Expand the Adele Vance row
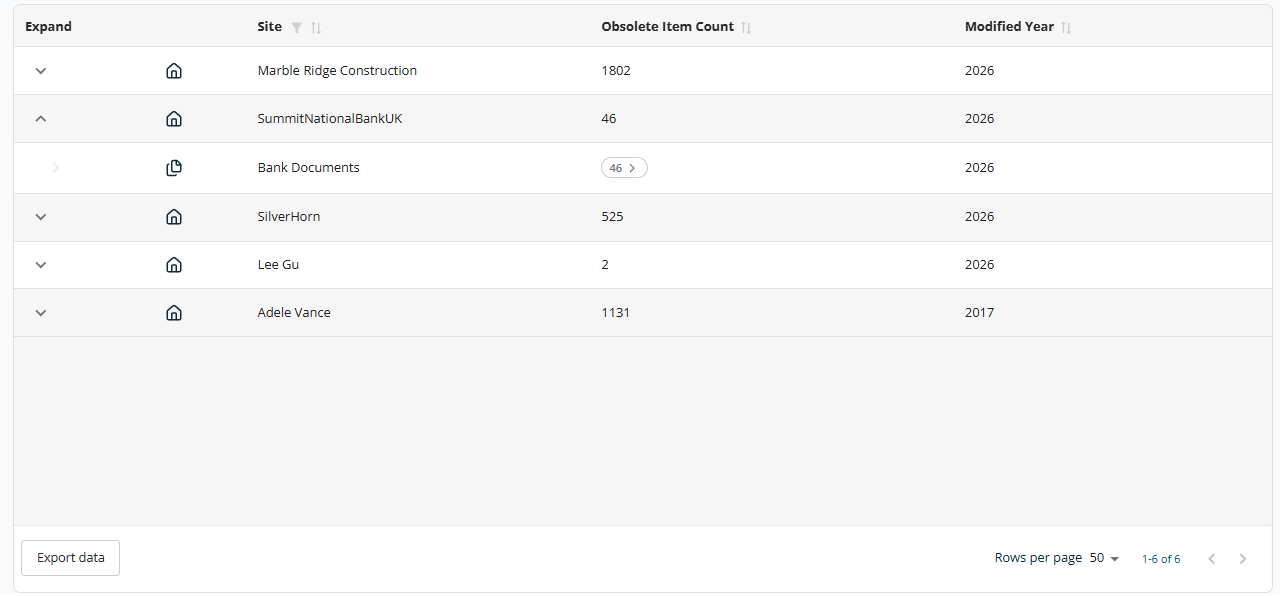 41,313
